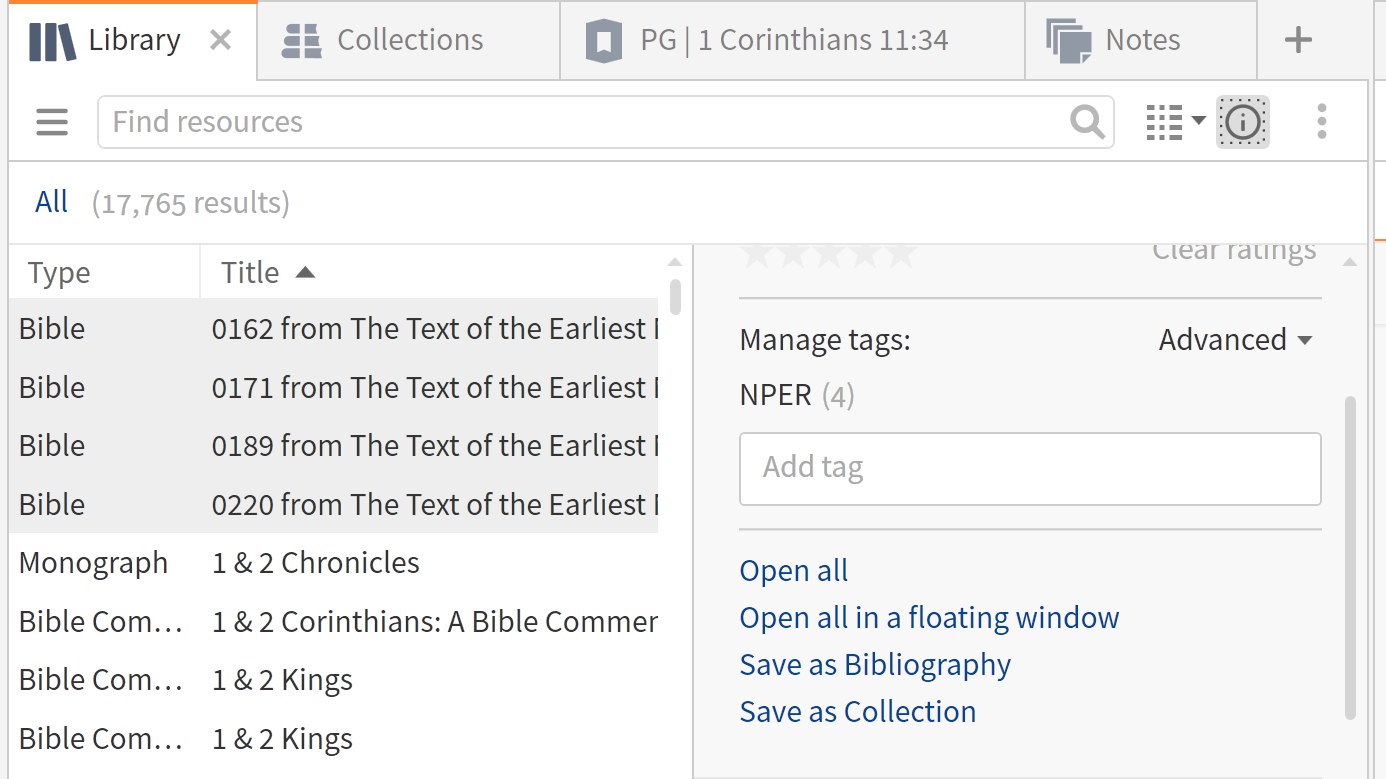Image resolution: width=1386 pixels, height=779 pixels.
Task: Click the Notes tab icon
Action: coord(1068,41)
